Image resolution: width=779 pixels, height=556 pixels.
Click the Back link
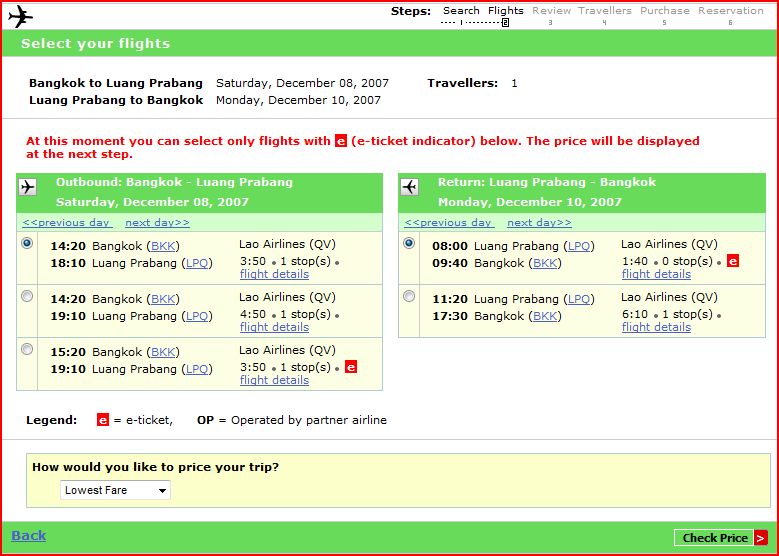tap(29, 536)
